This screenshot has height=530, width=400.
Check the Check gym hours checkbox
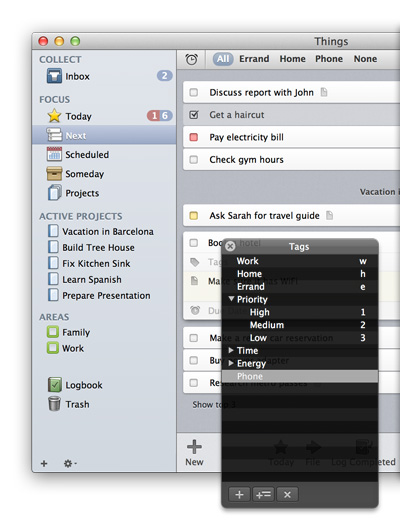click(194, 160)
